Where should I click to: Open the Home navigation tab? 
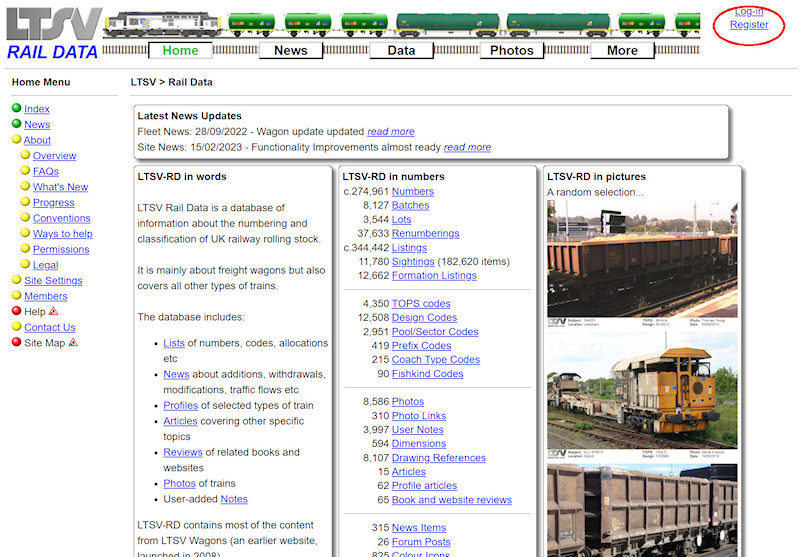(x=180, y=50)
